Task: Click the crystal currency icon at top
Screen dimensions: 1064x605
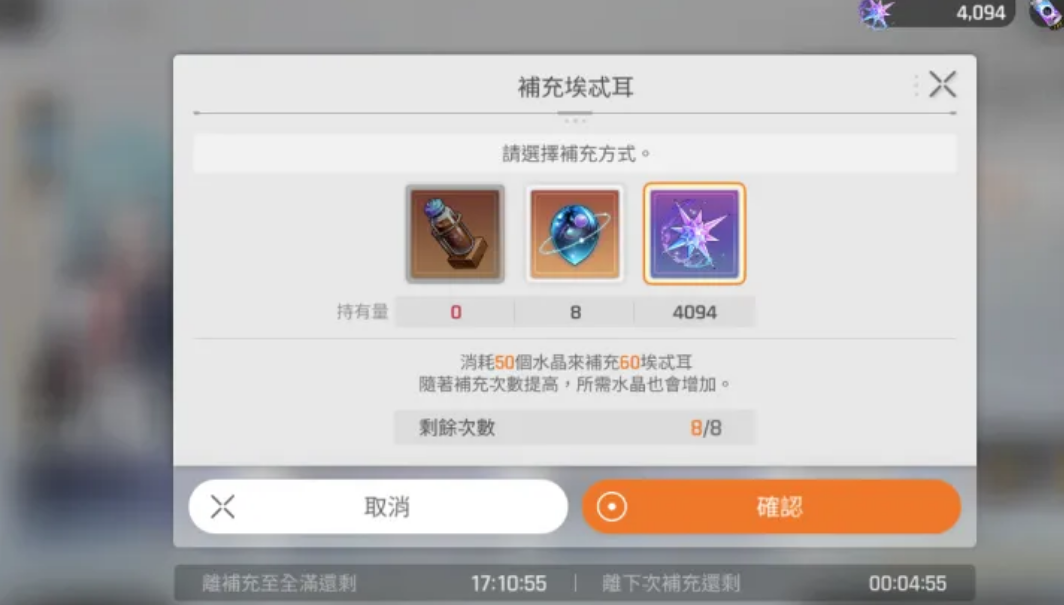Action: coord(875,14)
